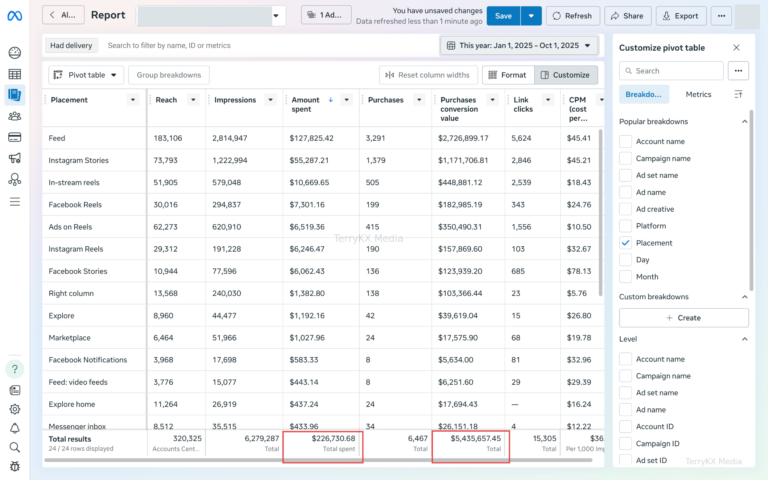Viewport: 768px width, 480px height.
Task: Open the more options beside panel search
Action: click(738, 71)
